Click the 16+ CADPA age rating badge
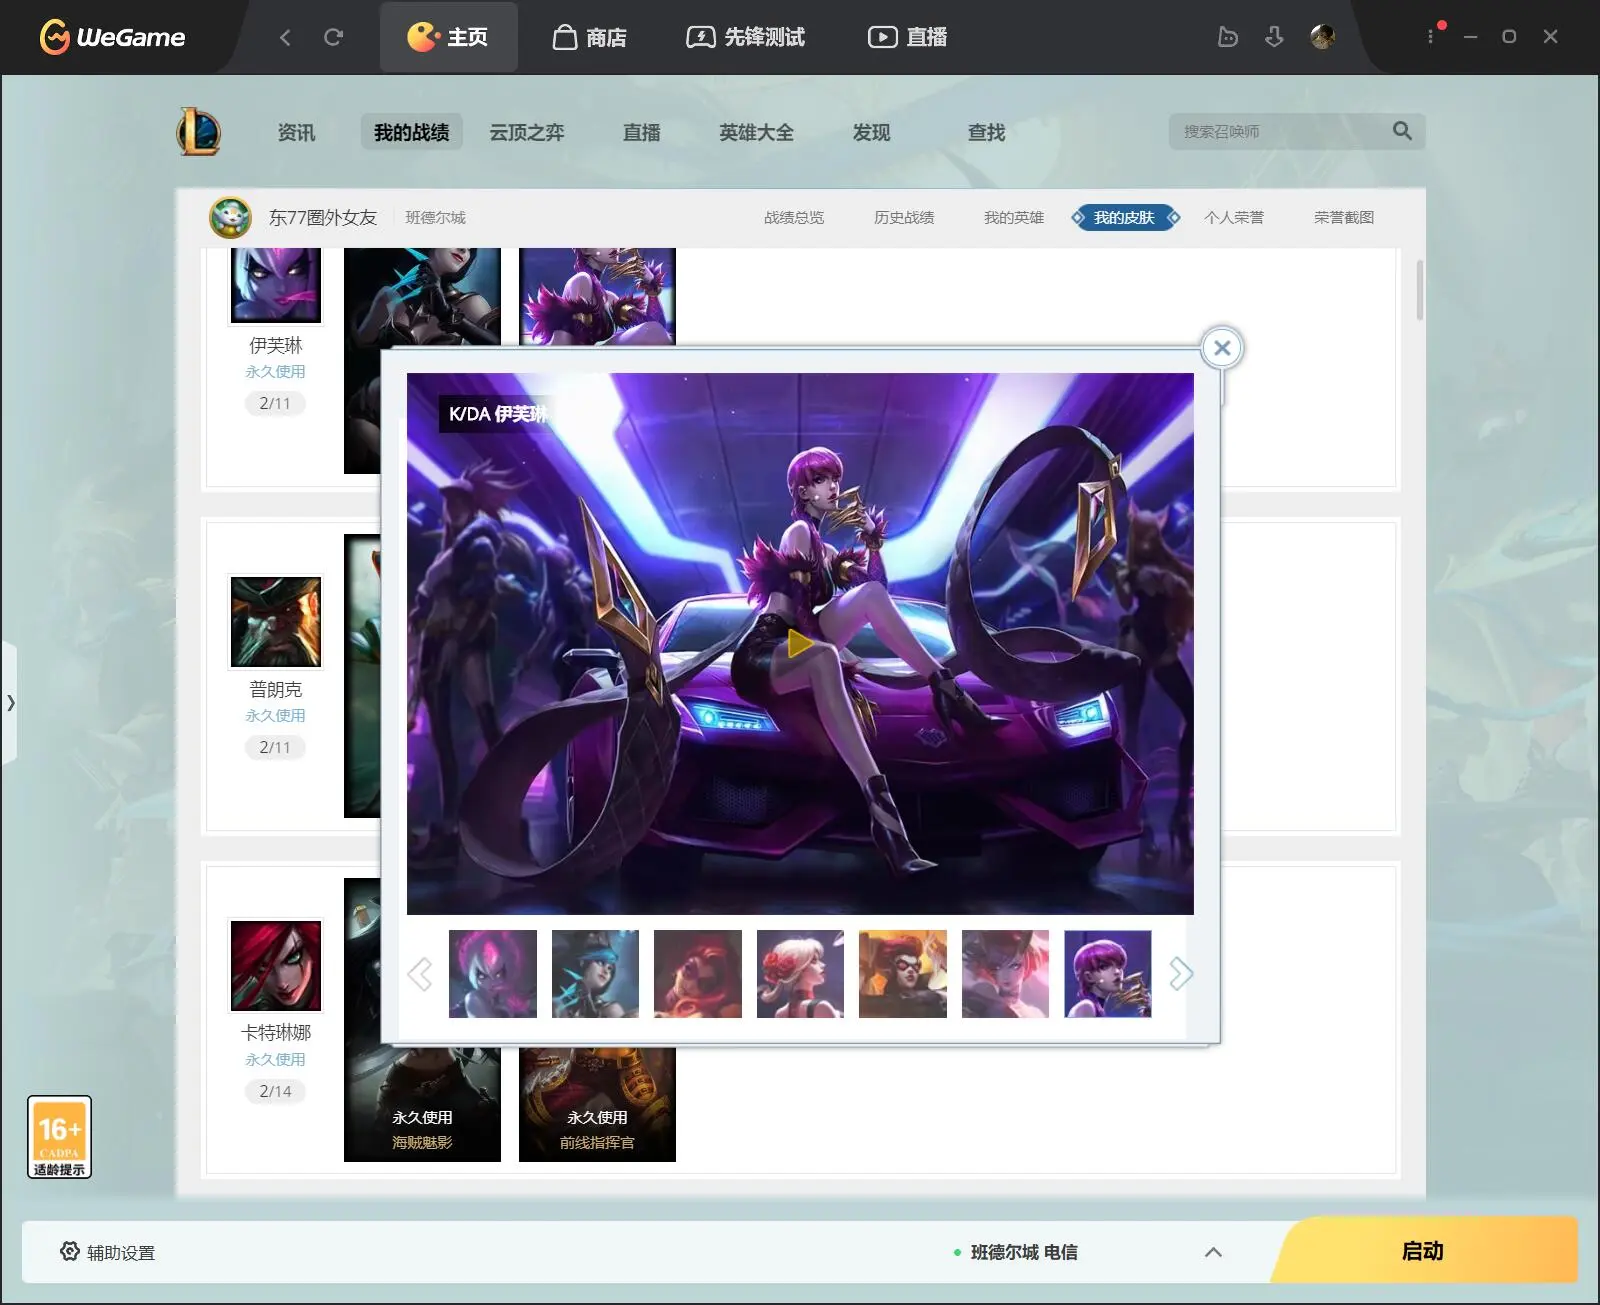Image resolution: width=1600 pixels, height=1305 pixels. [60, 1137]
